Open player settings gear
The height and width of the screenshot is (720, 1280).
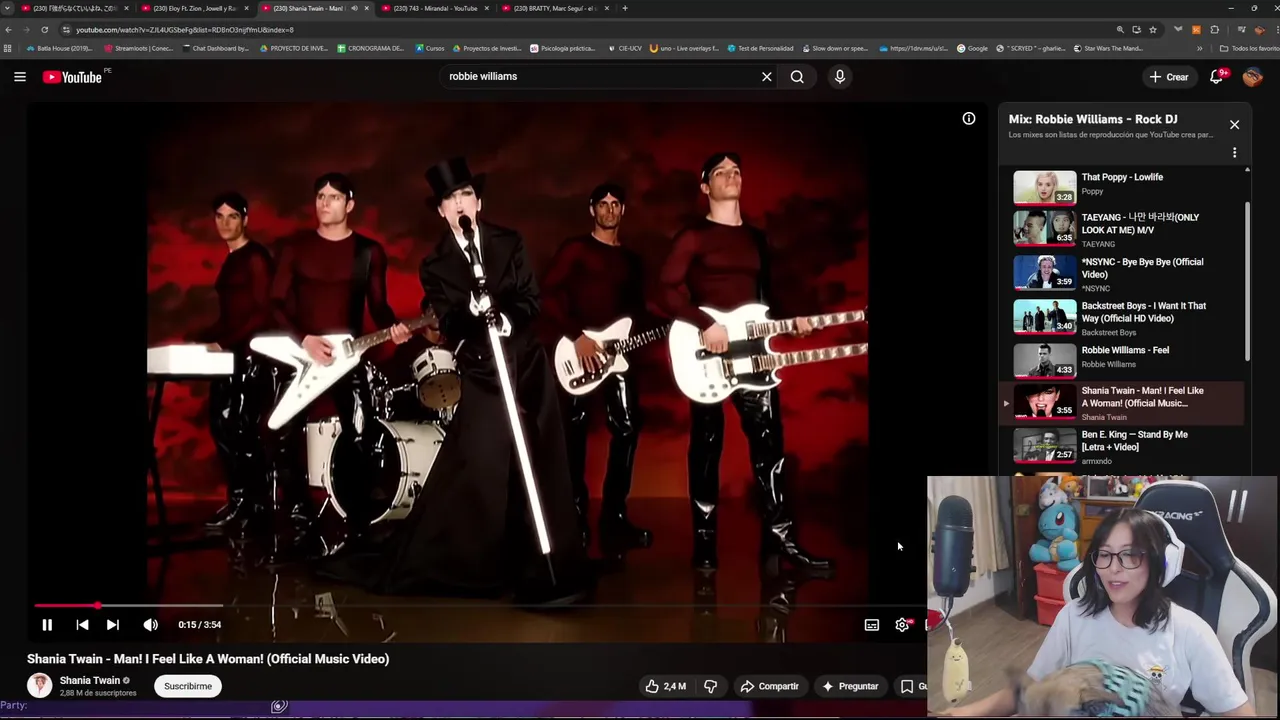point(902,625)
